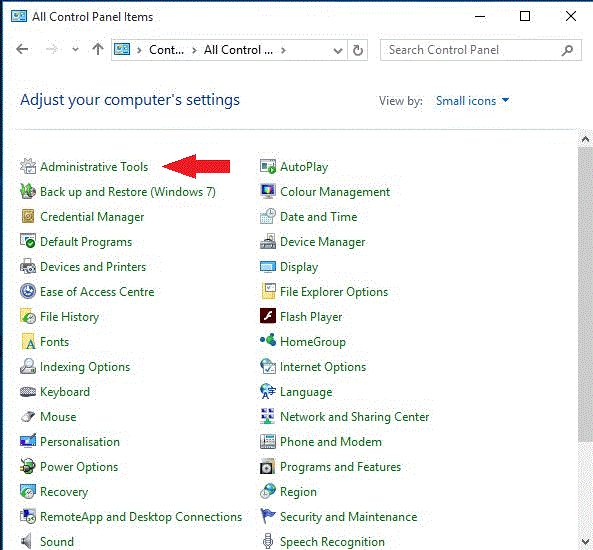Screen dimensions: 593x550
Task: Open the Devices and Printers icon
Action: tap(28, 266)
